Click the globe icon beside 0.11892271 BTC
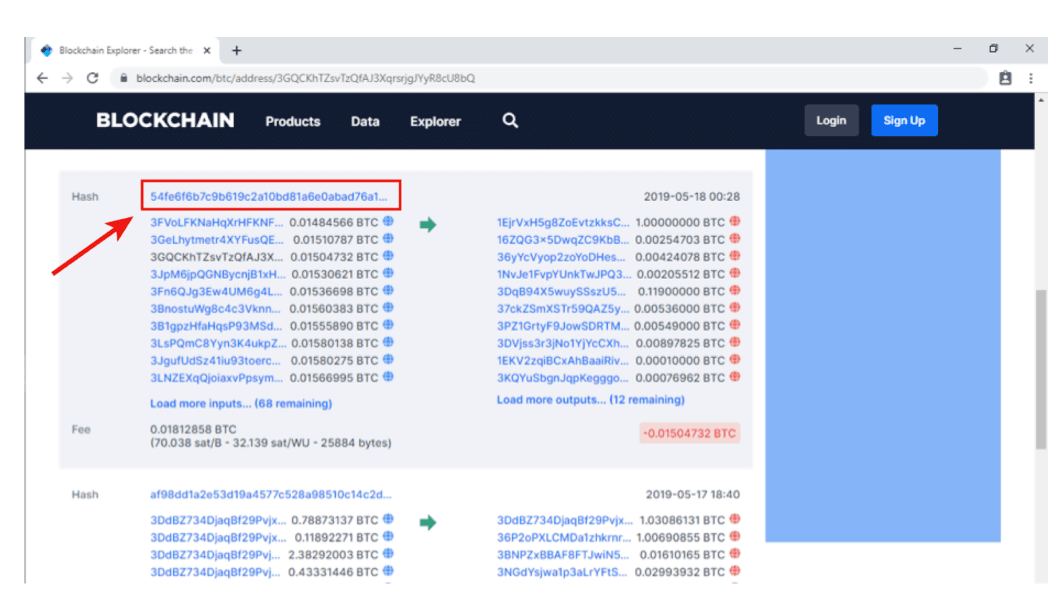The width and height of the screenshot is (1052, 592). tap(388, 537)
